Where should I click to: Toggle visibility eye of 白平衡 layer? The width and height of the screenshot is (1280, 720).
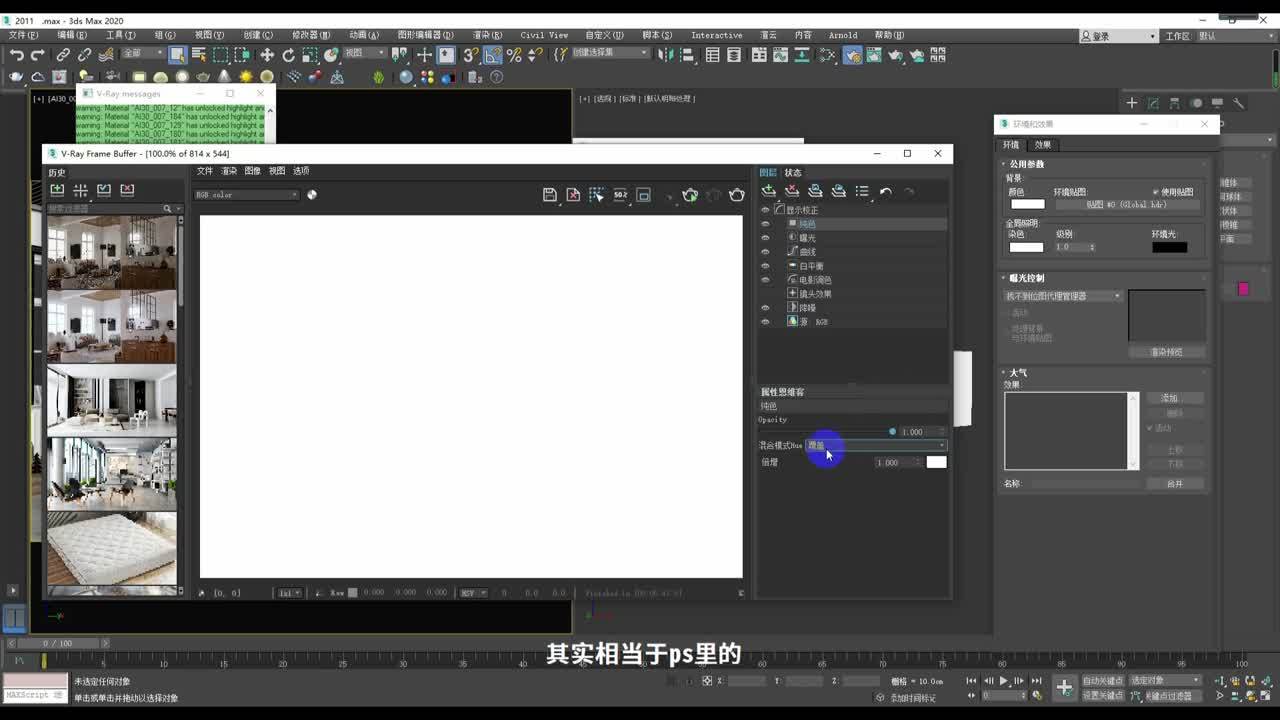coord(765,266)
